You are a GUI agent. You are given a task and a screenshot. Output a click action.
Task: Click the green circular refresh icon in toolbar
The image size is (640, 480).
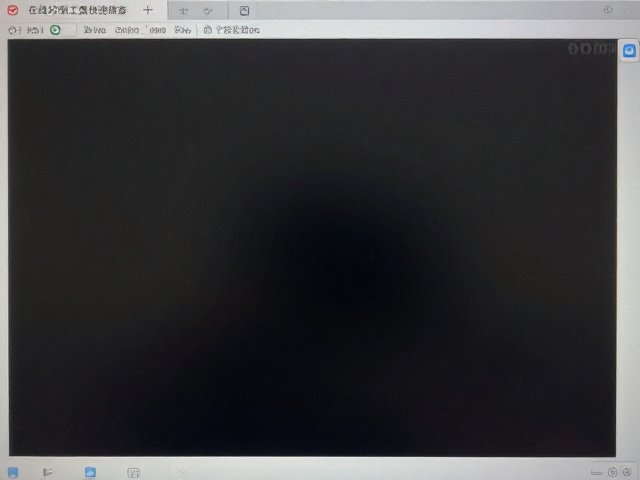point(55,30)
